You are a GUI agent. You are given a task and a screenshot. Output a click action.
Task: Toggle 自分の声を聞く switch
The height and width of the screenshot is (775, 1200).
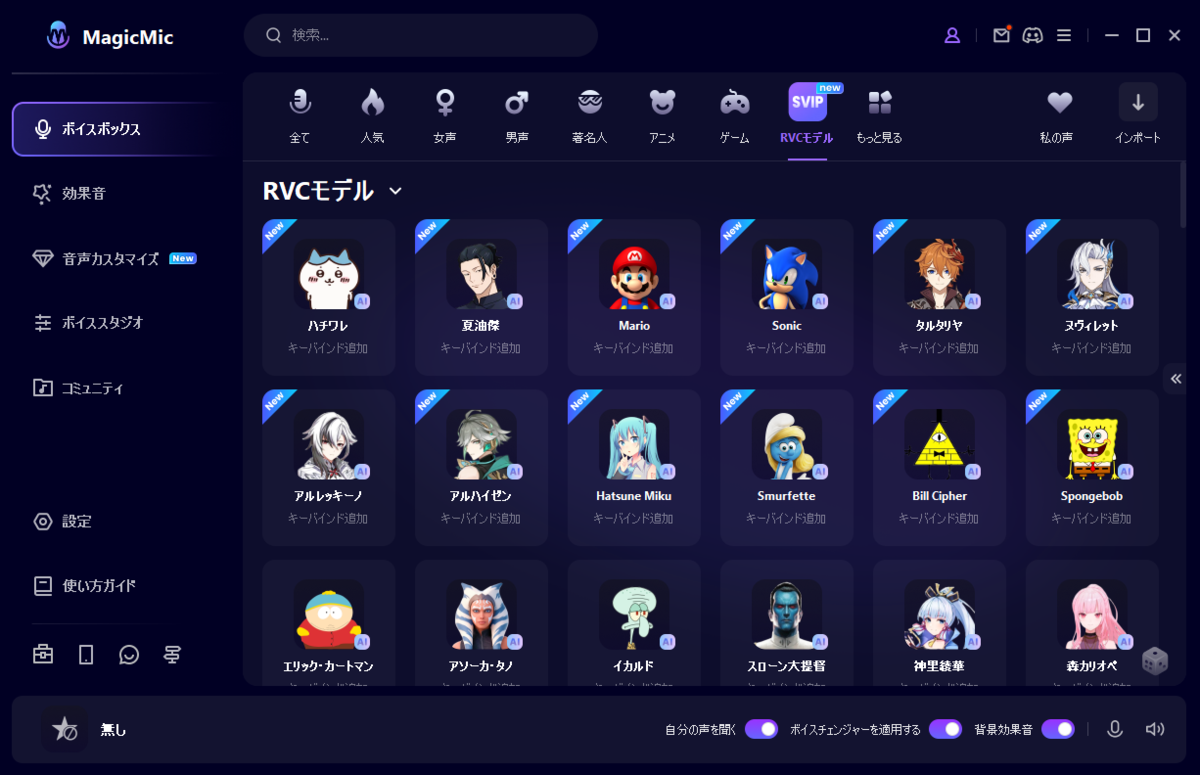pos(761,729)
